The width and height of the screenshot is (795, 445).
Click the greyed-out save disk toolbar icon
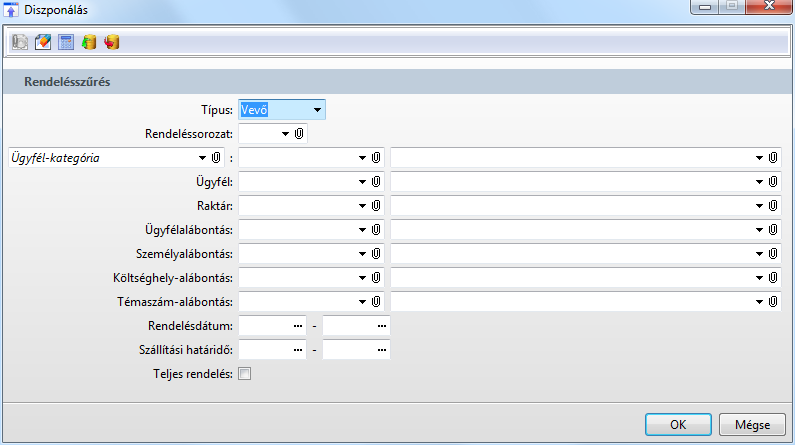pos(20,42)
